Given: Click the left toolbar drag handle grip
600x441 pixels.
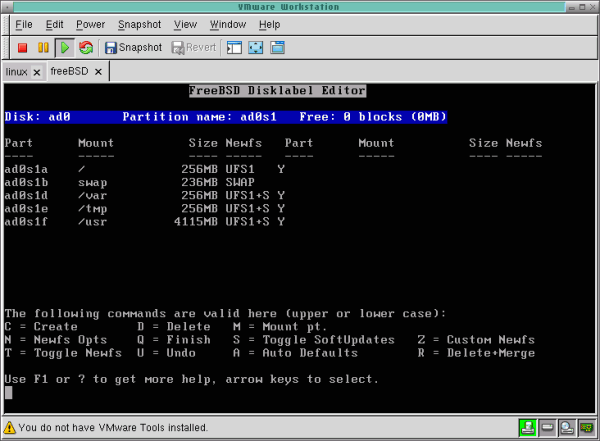Looking at the screenshot, I should 5,48.
